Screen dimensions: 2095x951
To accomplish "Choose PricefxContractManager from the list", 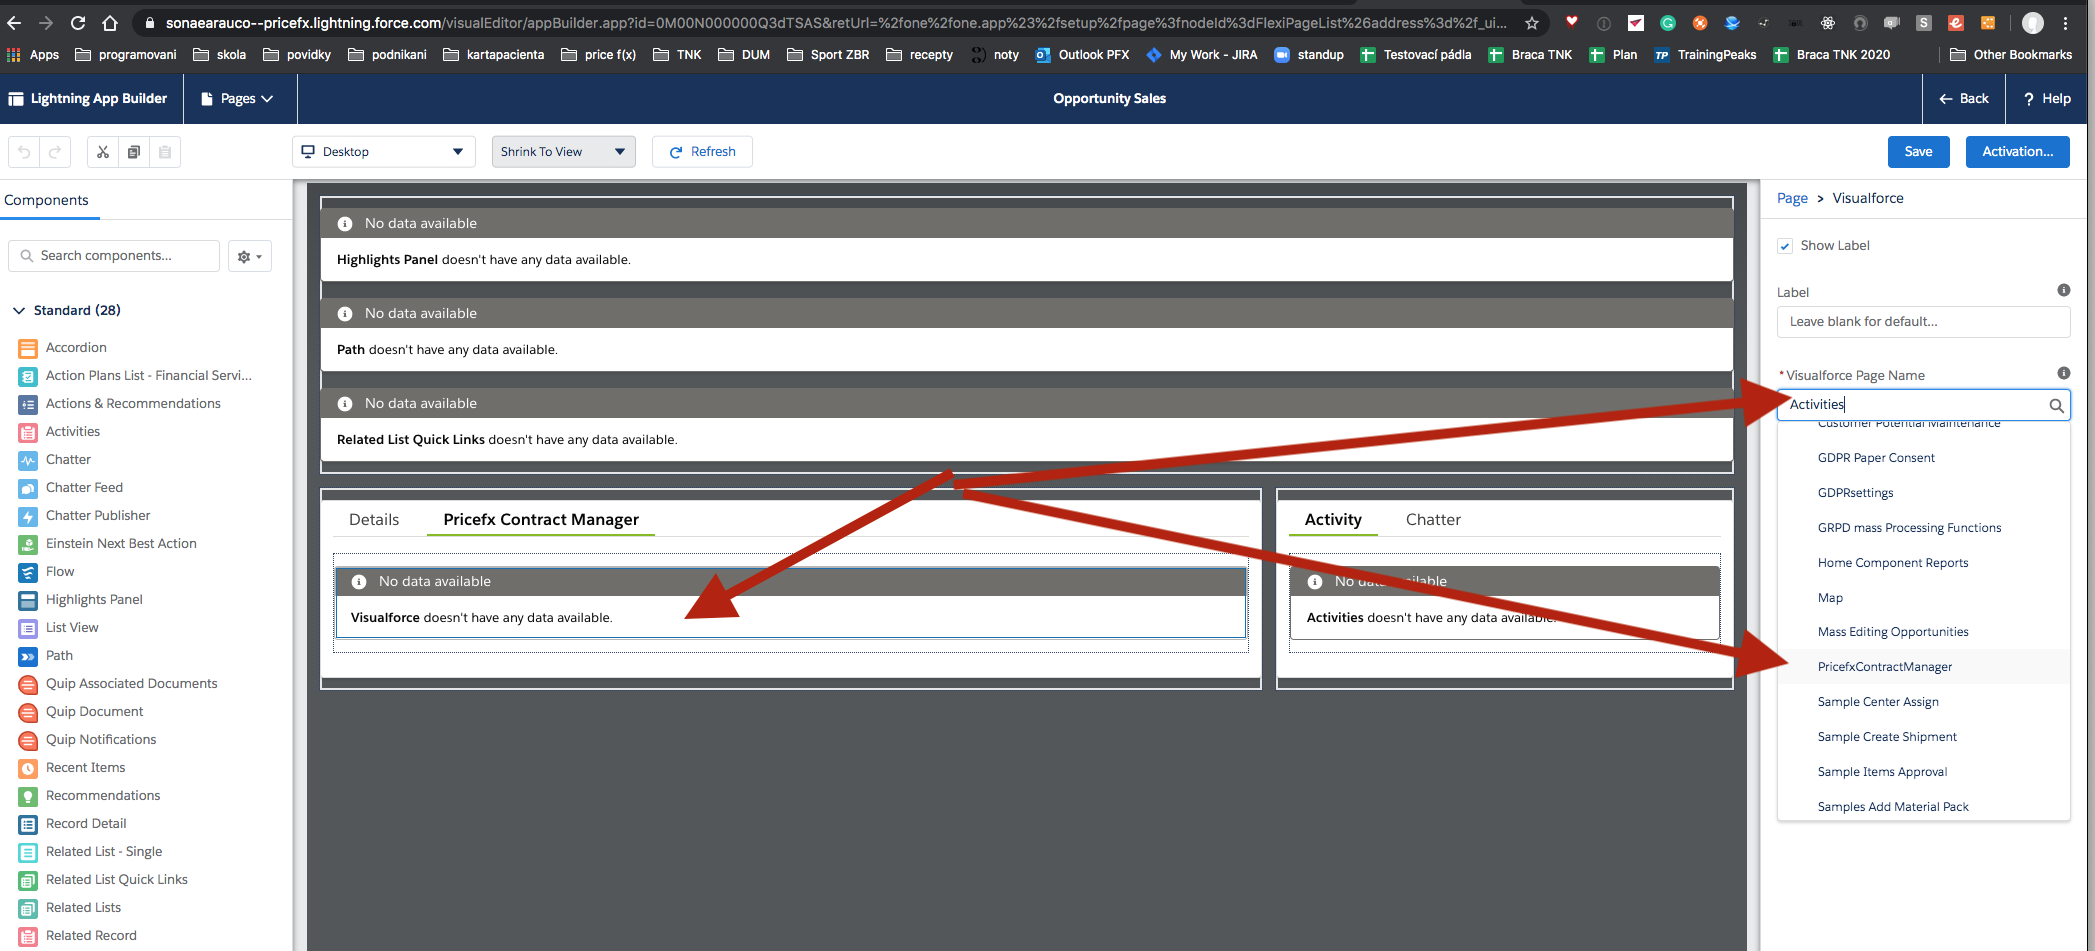I will [x=1884, y=667].
